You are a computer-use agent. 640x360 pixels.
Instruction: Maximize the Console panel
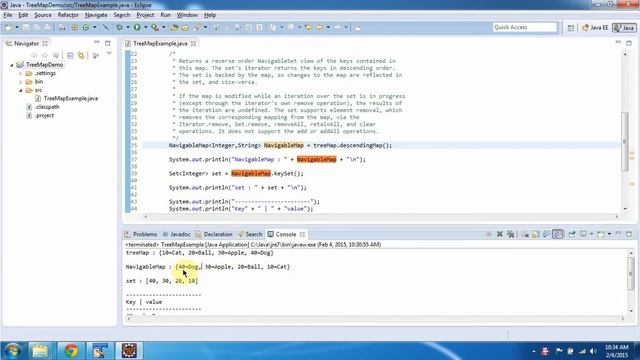coord(629,234)
